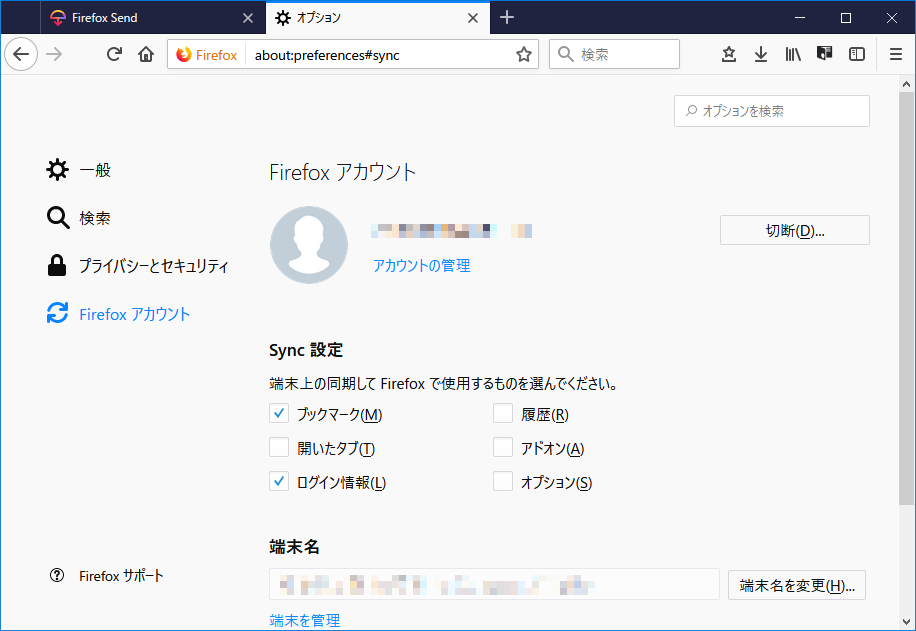Open アカウントの管理 link

point(421,265)
